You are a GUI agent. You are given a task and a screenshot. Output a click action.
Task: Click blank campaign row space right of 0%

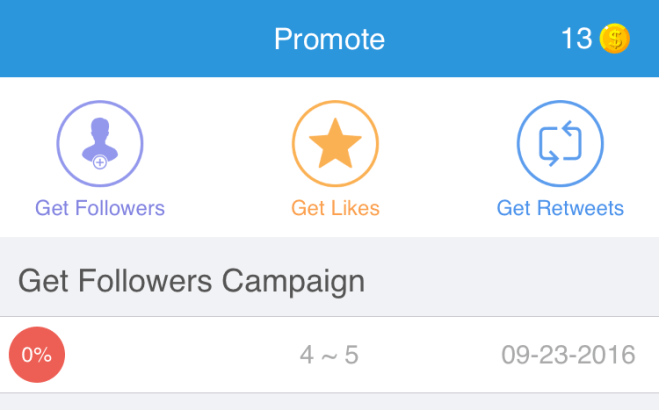click(x=170, y=355)
